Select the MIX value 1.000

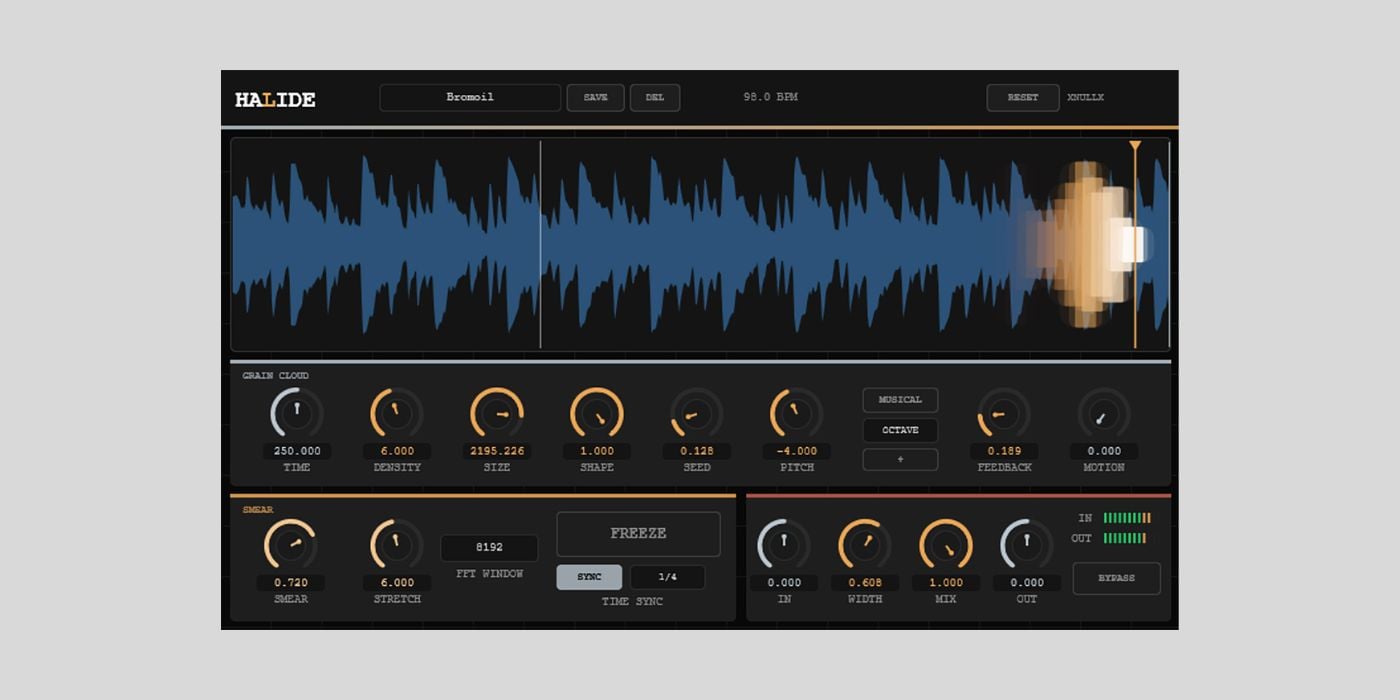point(946,582)
